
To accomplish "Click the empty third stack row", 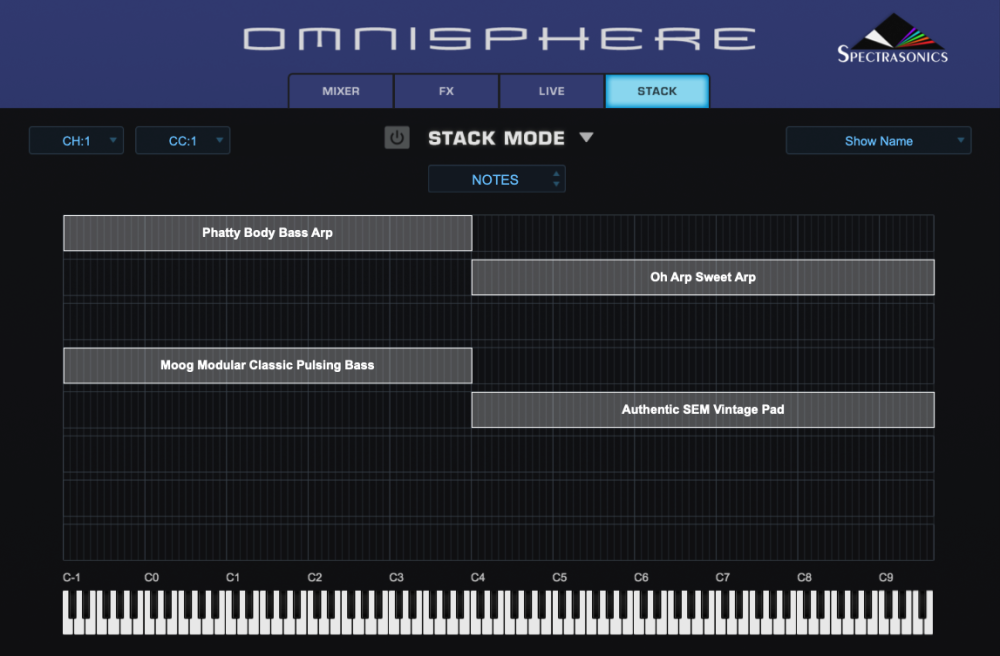I will coord(499,321).
